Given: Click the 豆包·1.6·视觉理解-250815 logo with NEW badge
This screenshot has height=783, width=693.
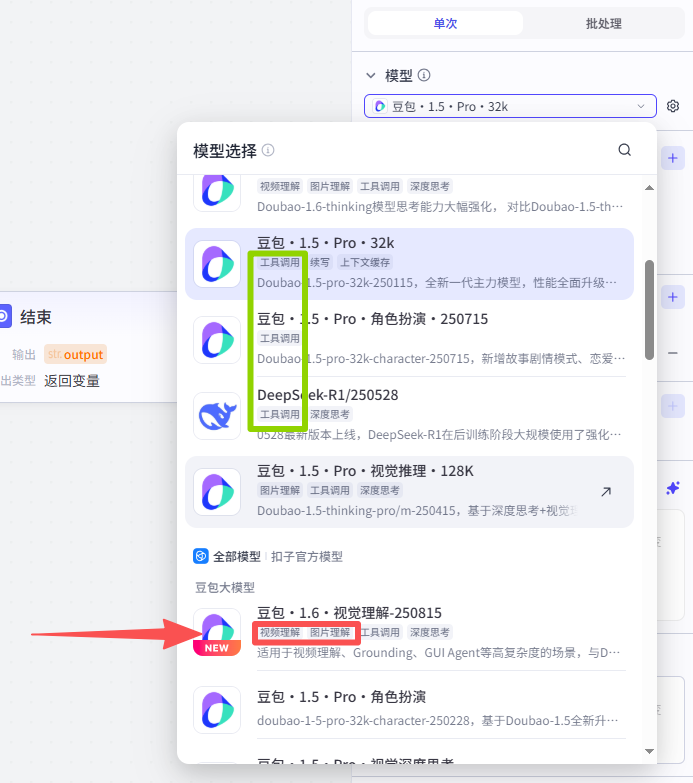Looking at the screenshot, I should (217, 632).
